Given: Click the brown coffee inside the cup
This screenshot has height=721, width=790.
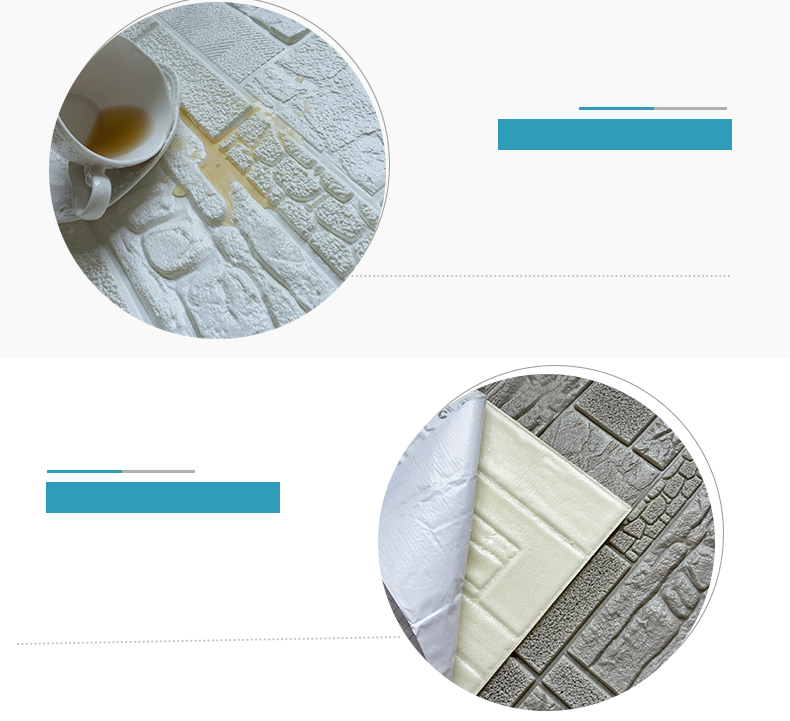Looking at the screenshot, I should [119, 130].
